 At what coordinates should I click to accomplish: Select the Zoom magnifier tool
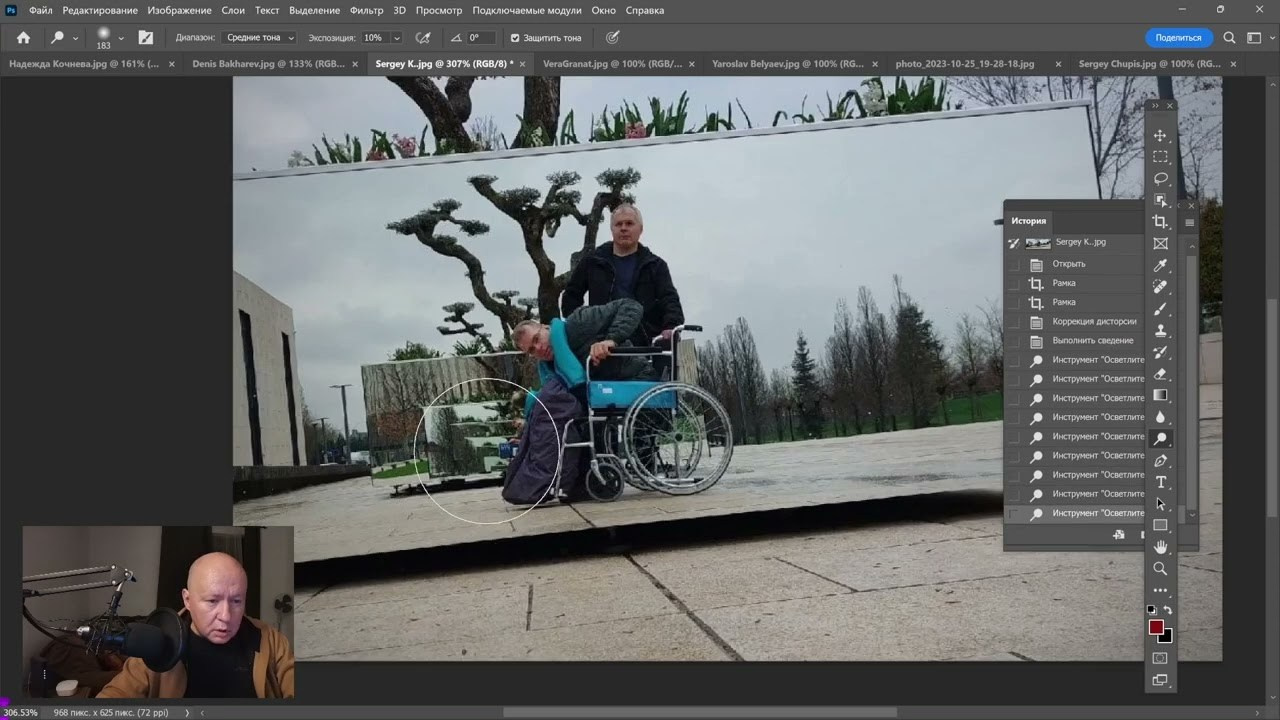click(x=1160, y=569)
